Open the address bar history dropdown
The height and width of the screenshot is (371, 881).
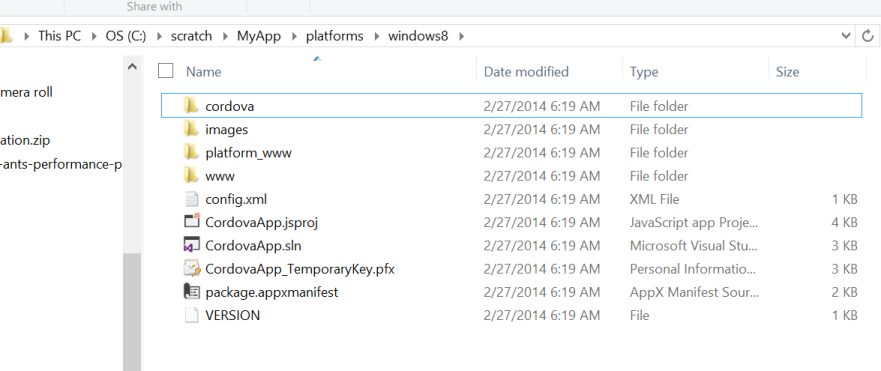846,37
